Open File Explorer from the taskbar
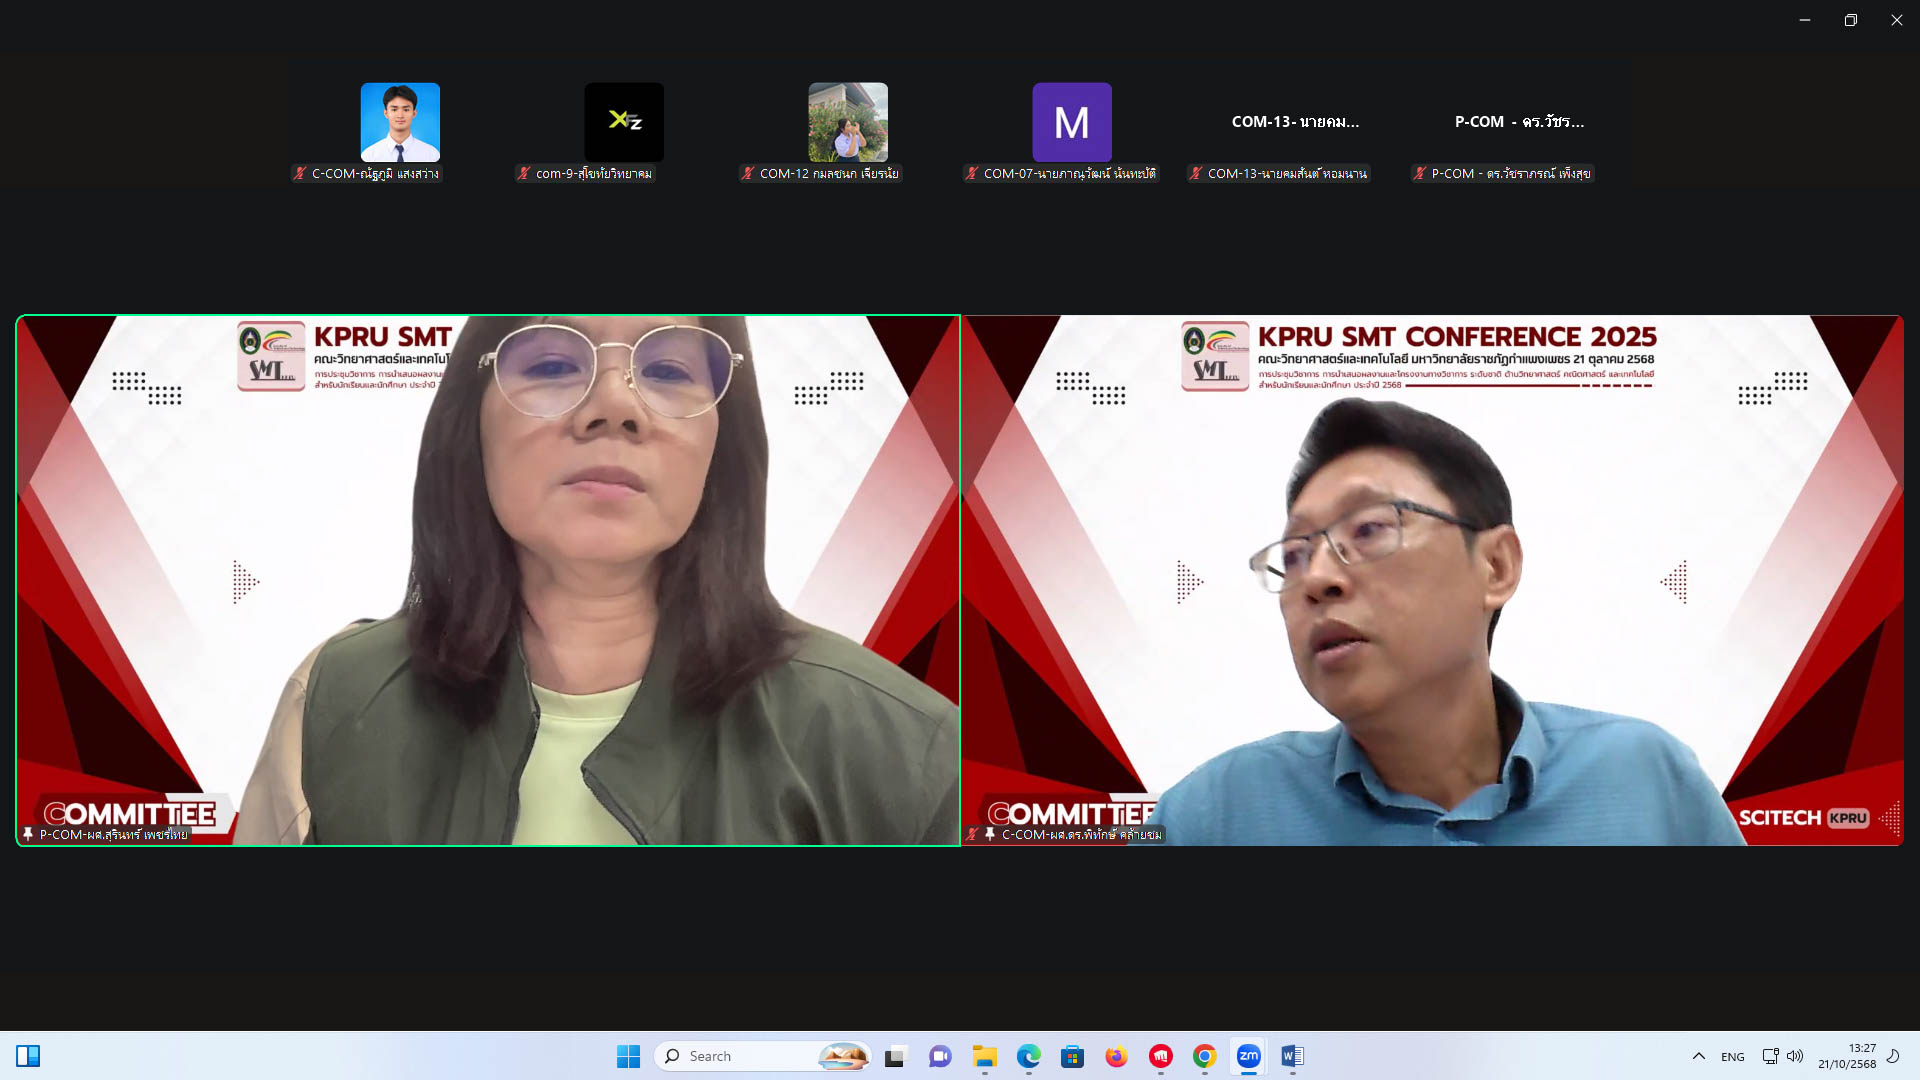The width and height of the screenshot is (1920, 1080). pyautogui.click(x=984, y=1056)
